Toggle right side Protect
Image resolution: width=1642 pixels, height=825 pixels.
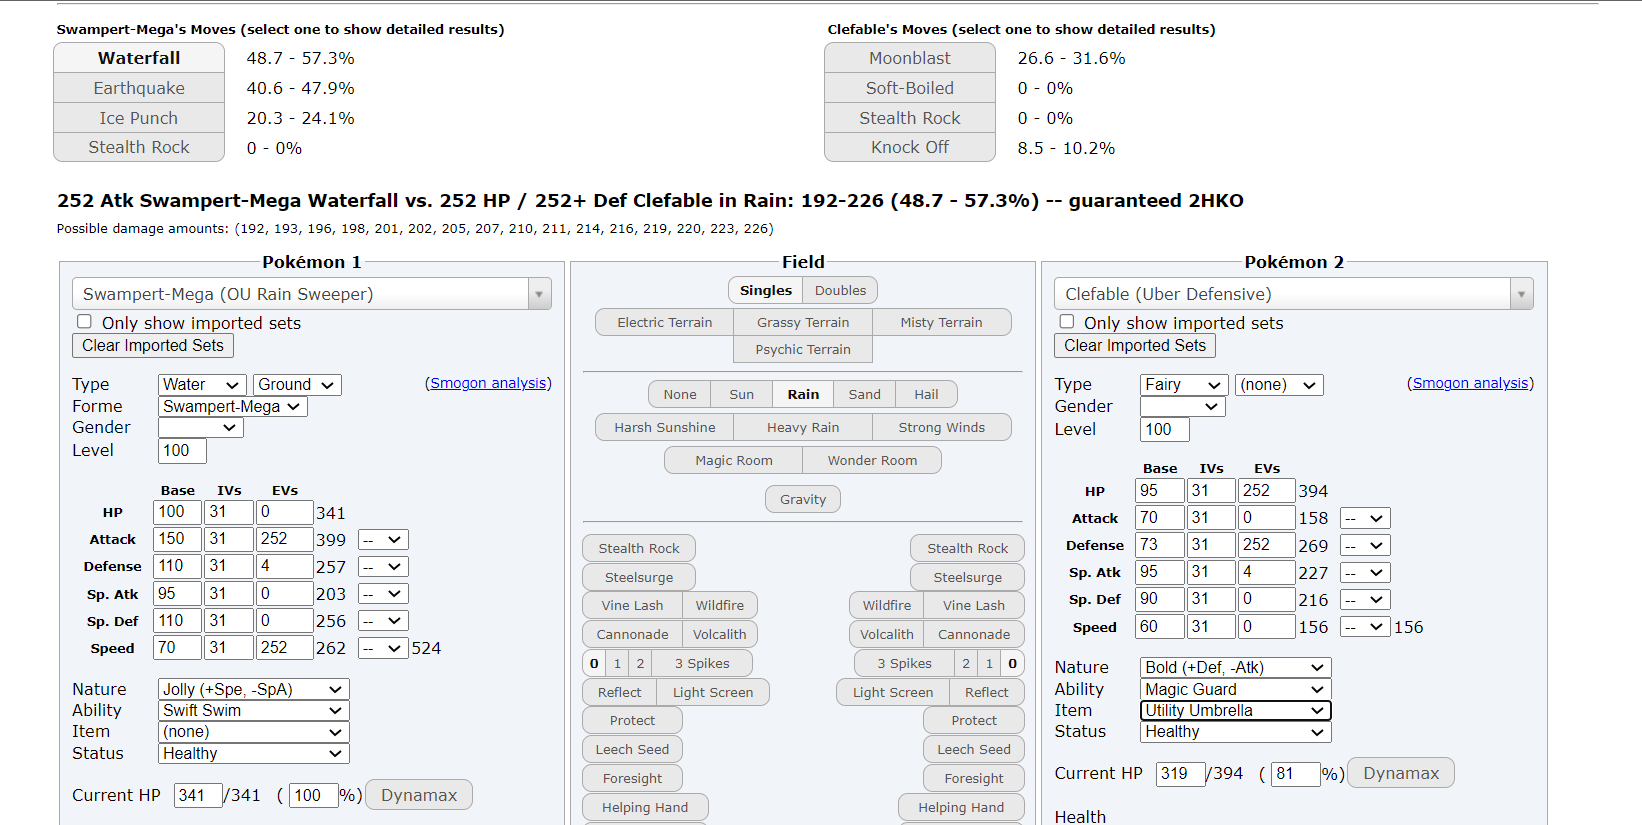click(x=974, y=720)
